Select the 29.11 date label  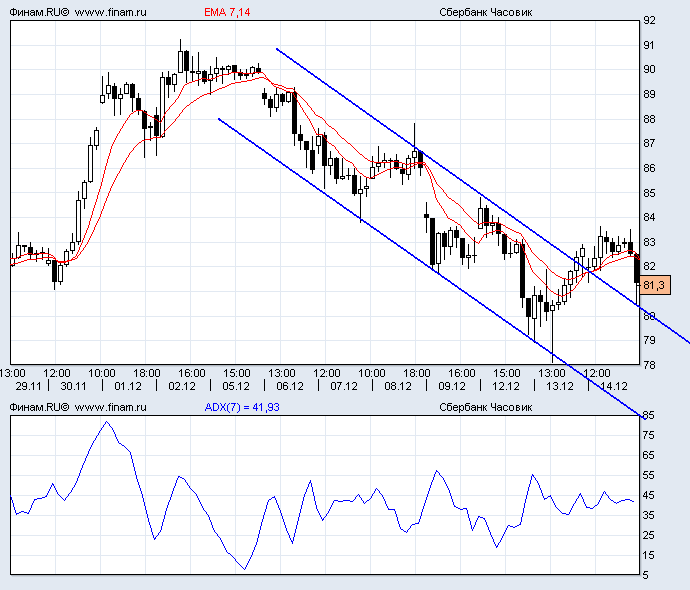pyautogui.click(x=28, y=386)
